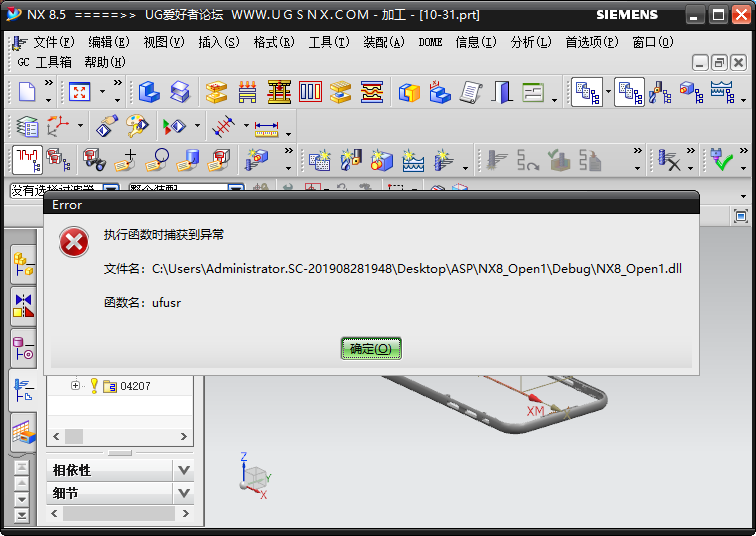Viewport: 756px width, 536px height.
Task: Click the blue door shop documentation icon
Action: [x=502, y=92]
